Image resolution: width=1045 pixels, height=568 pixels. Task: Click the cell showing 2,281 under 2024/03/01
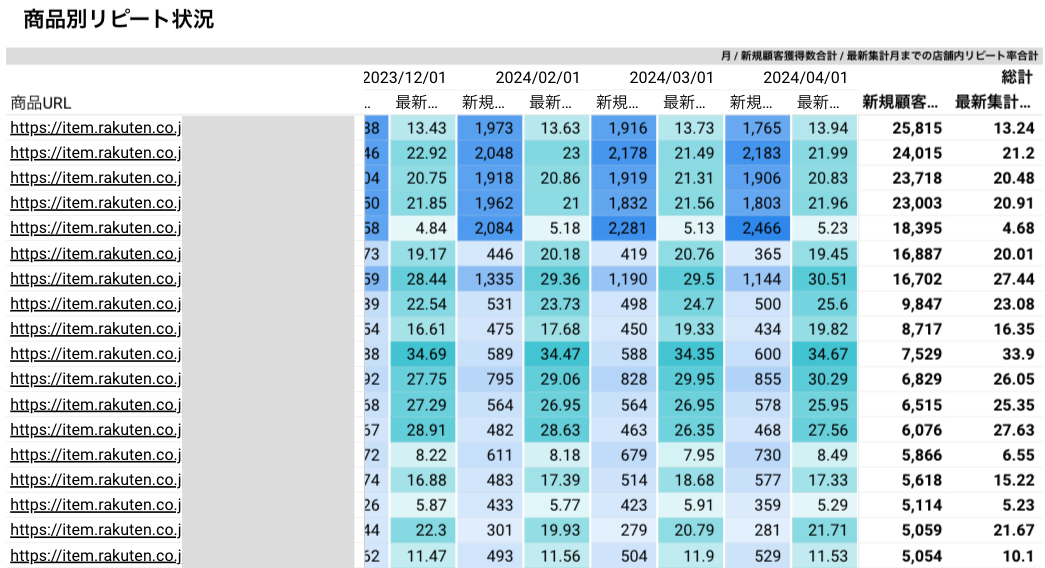tap(624, 228)
